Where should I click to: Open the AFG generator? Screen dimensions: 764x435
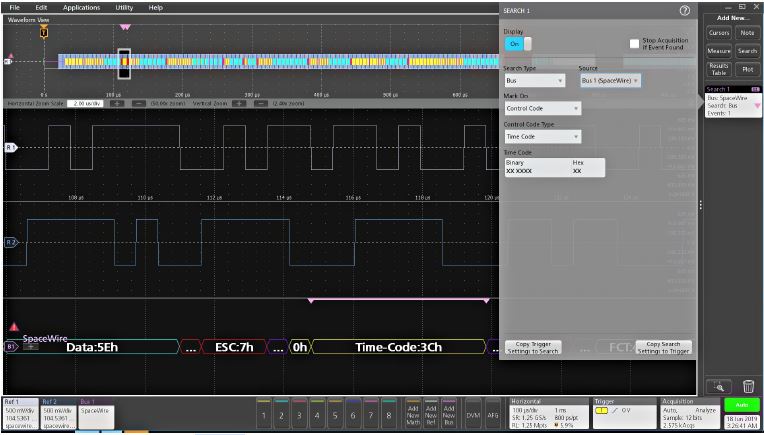click(493, 412)
